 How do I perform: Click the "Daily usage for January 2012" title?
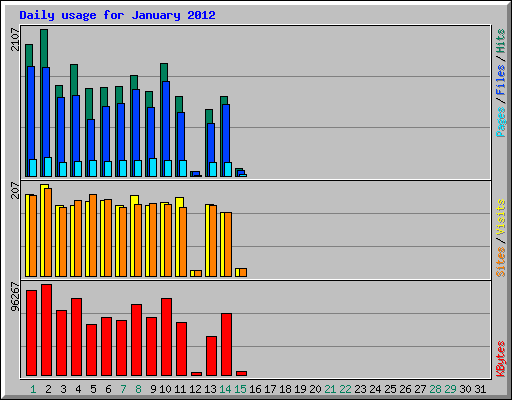point(117,16)
